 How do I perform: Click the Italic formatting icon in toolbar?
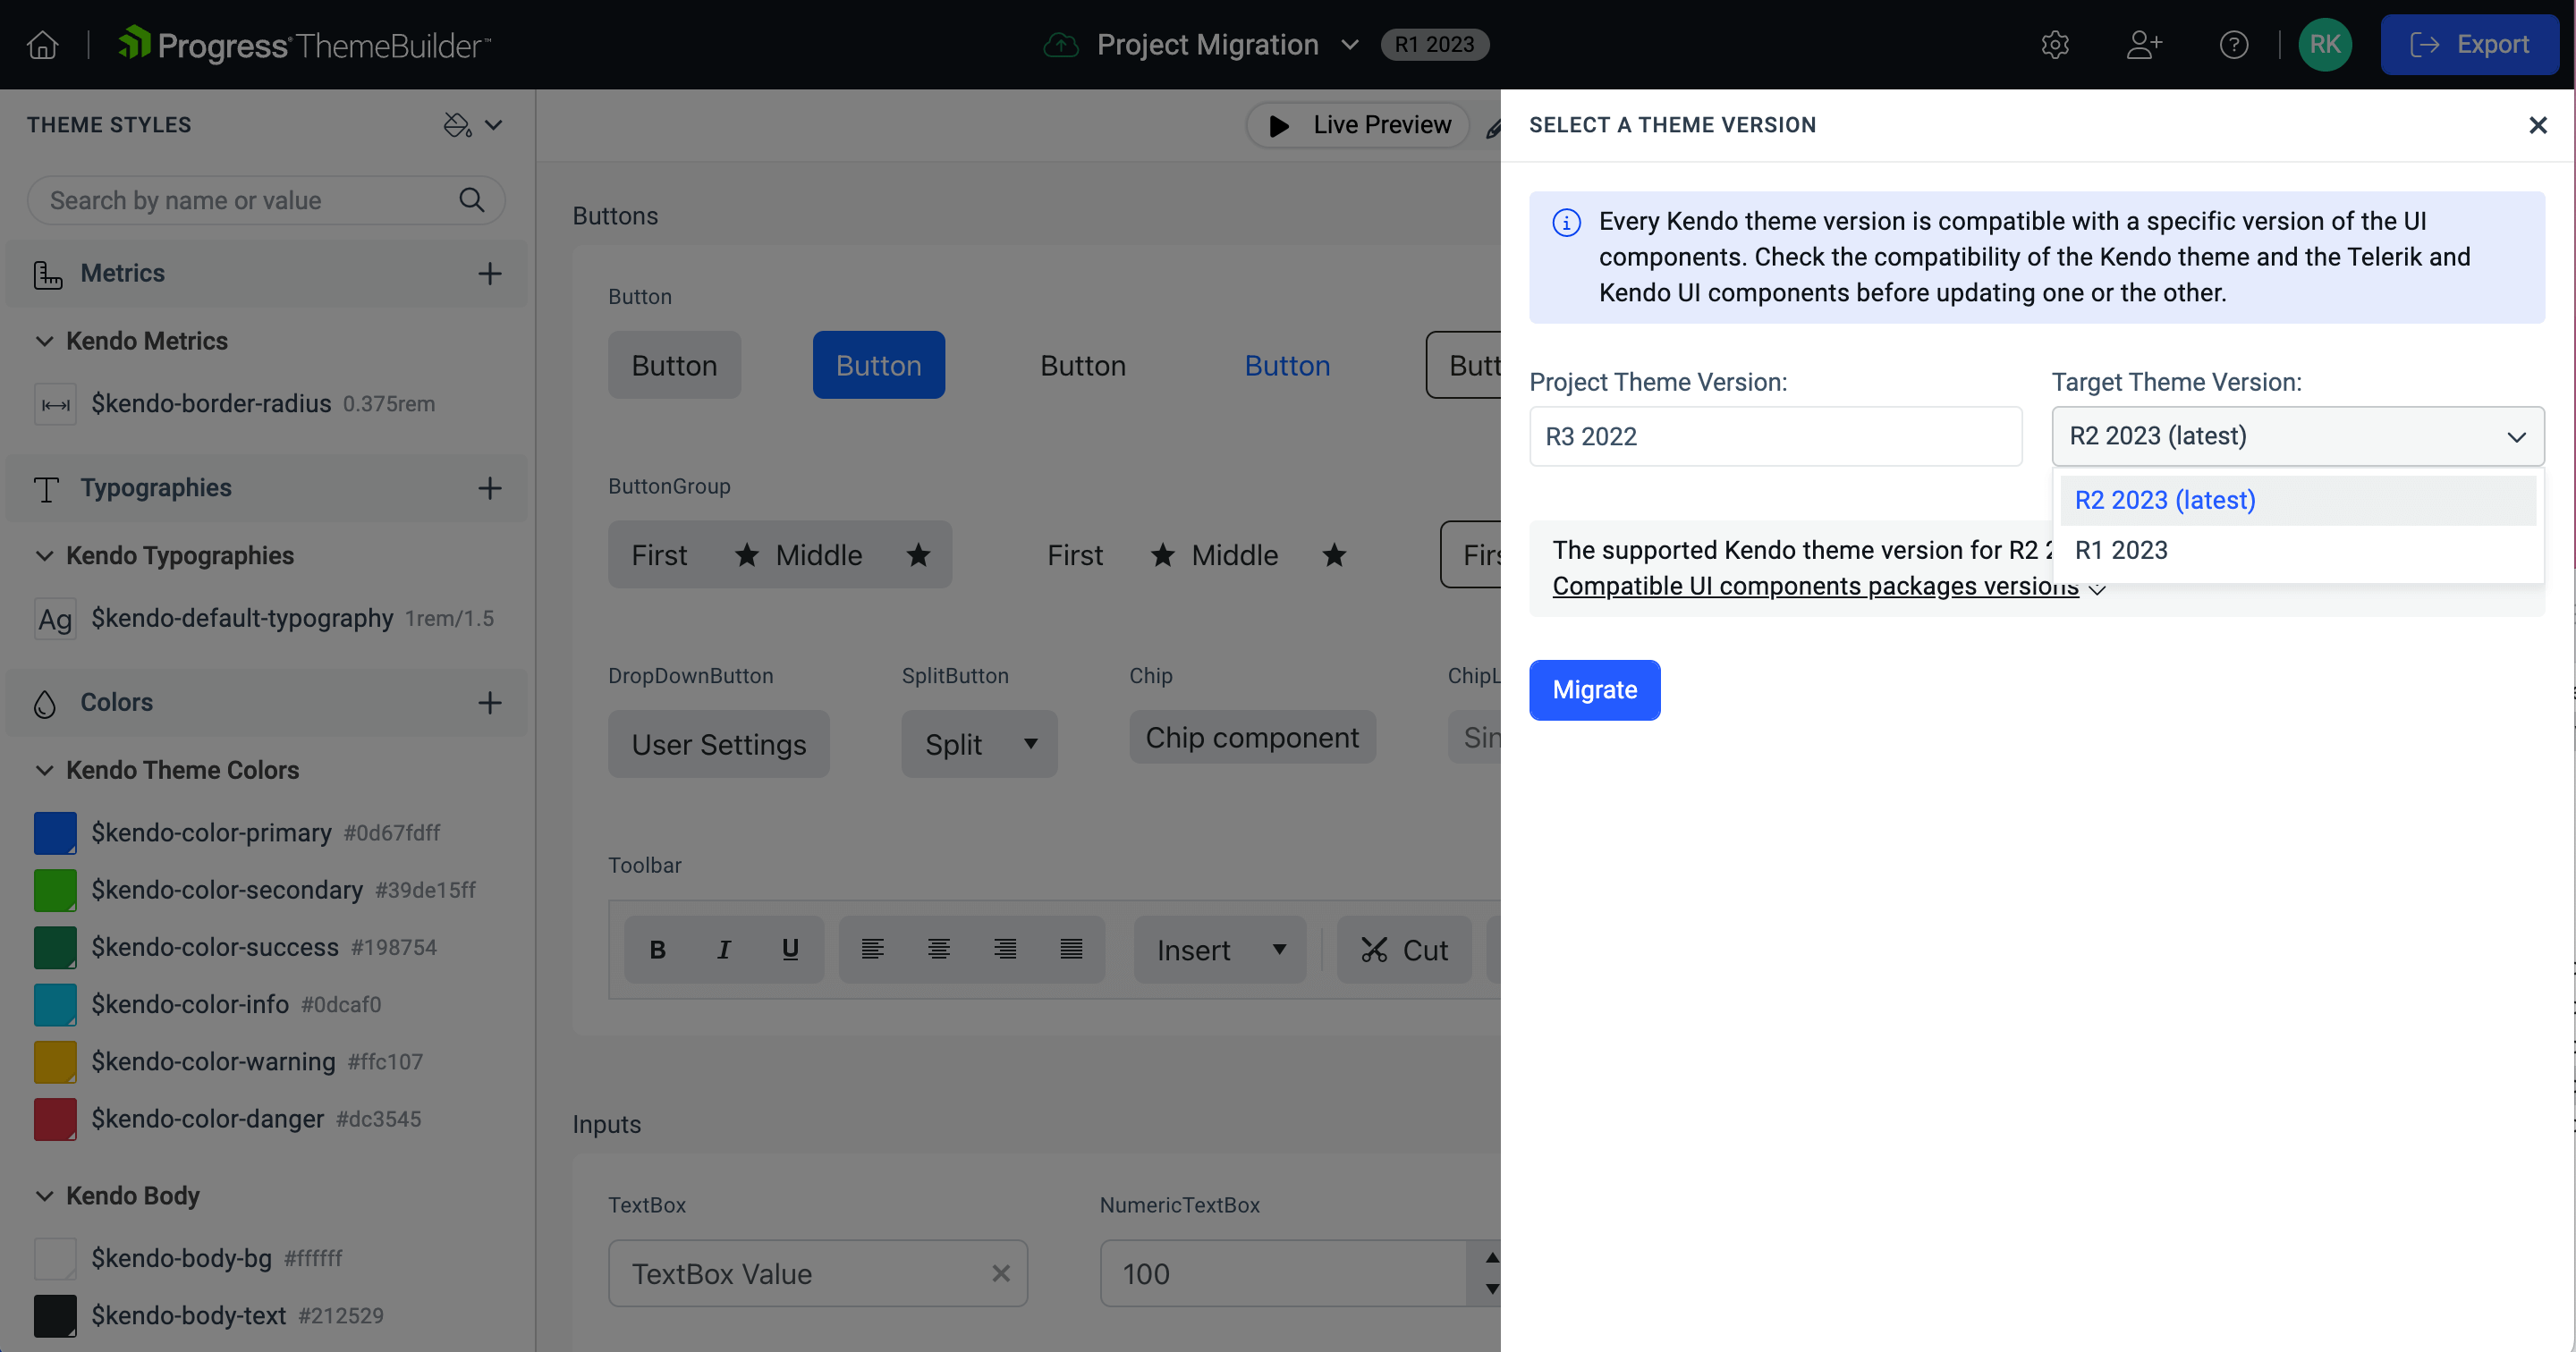tap(723, 951)
